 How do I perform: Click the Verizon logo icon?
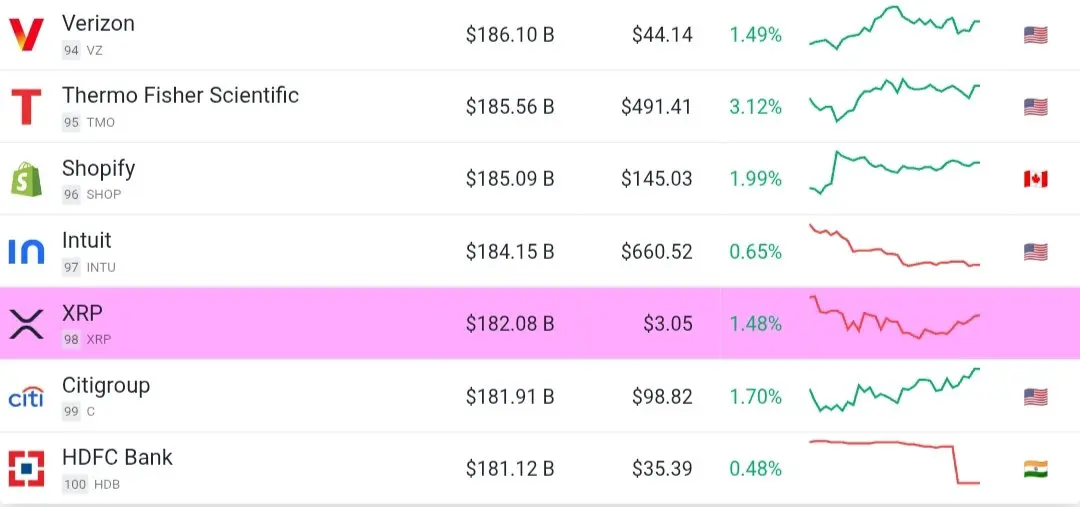[26, 34]
